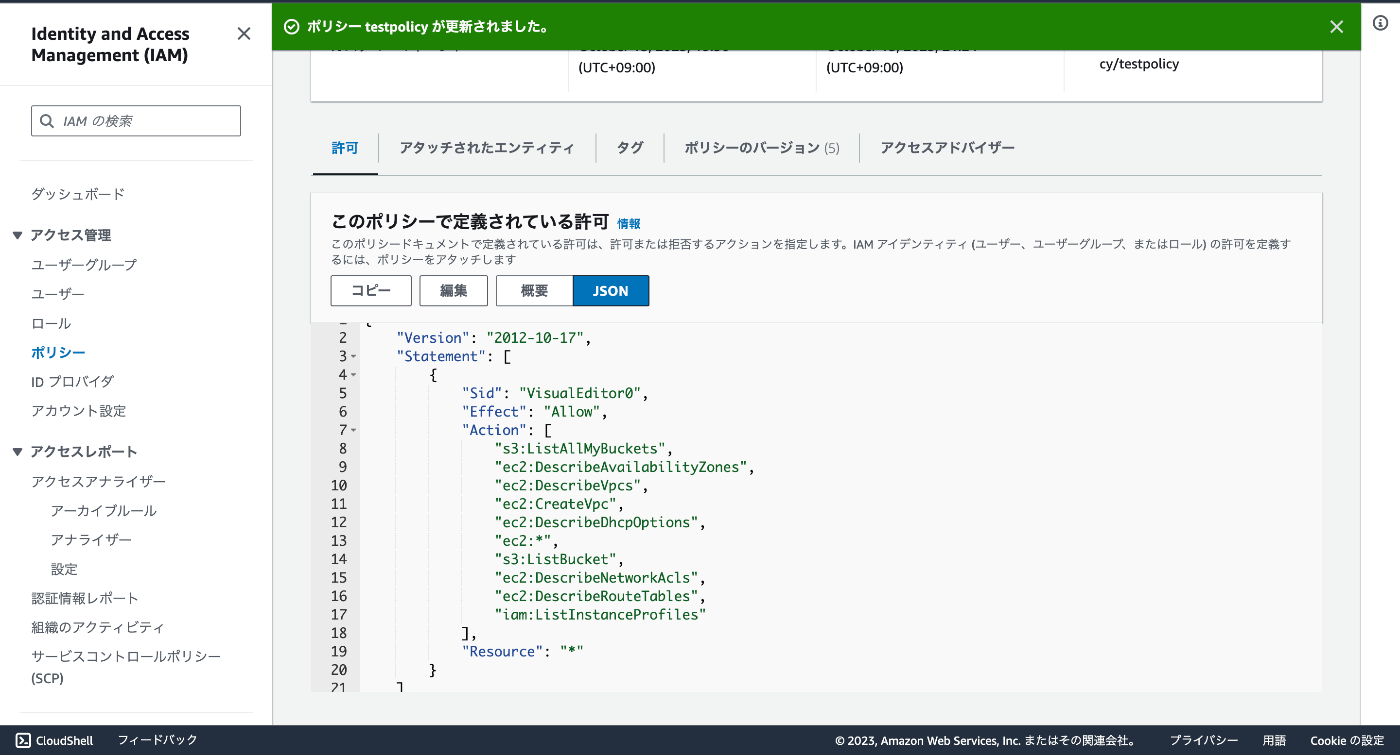The image size is (1400, 755).
Task: Close the IAM navigation sidebar
Action: [x=244, y=34]
